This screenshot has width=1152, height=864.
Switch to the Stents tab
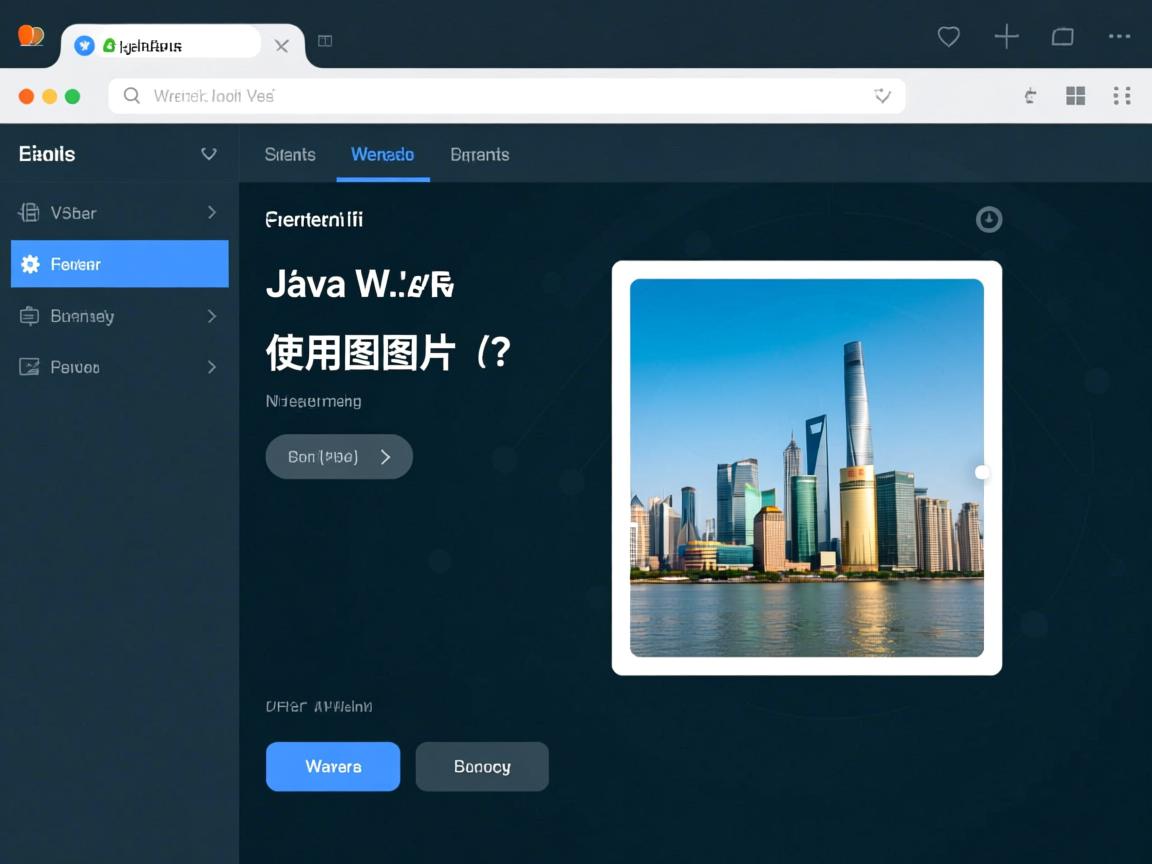(x=289, y=155)
